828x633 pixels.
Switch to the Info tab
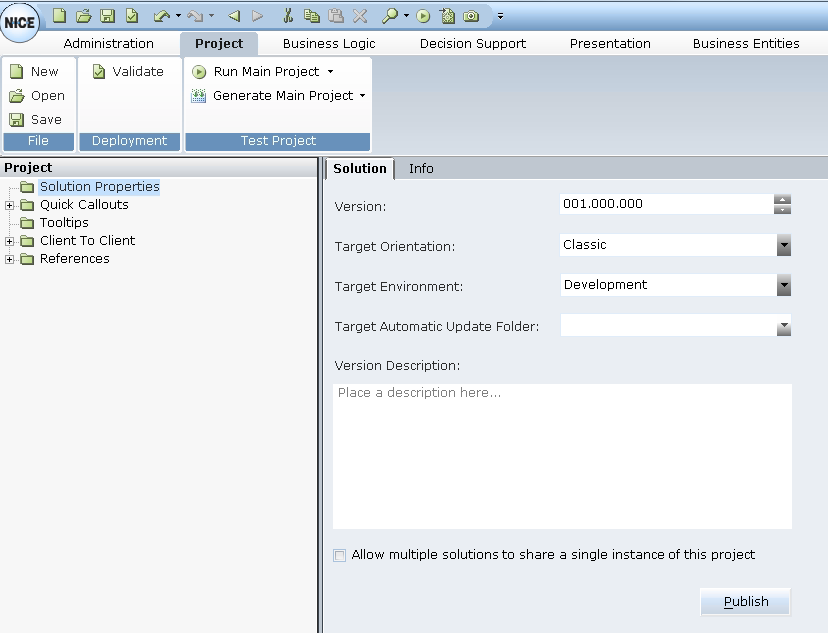(x=420, y=168)
